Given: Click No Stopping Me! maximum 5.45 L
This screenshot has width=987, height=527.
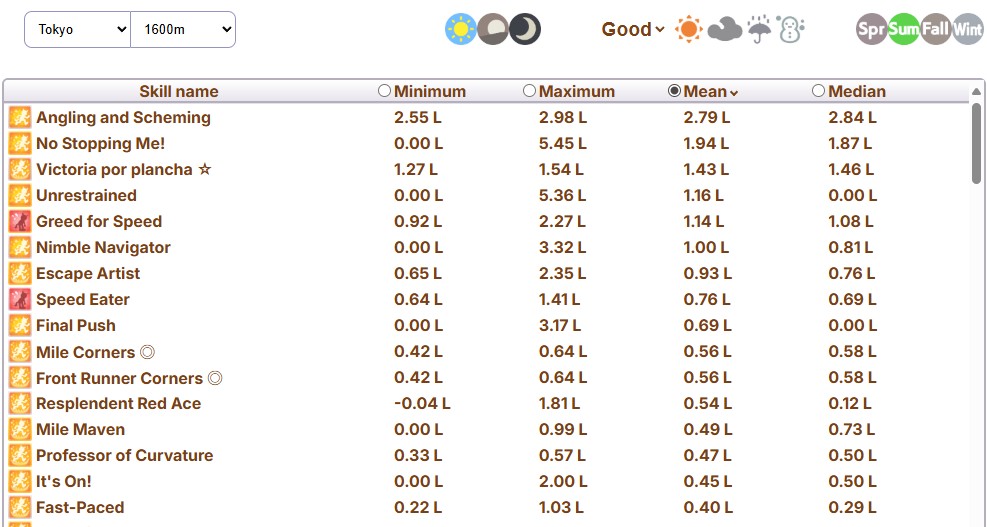Looking at the screenshot, I should 563,144.
